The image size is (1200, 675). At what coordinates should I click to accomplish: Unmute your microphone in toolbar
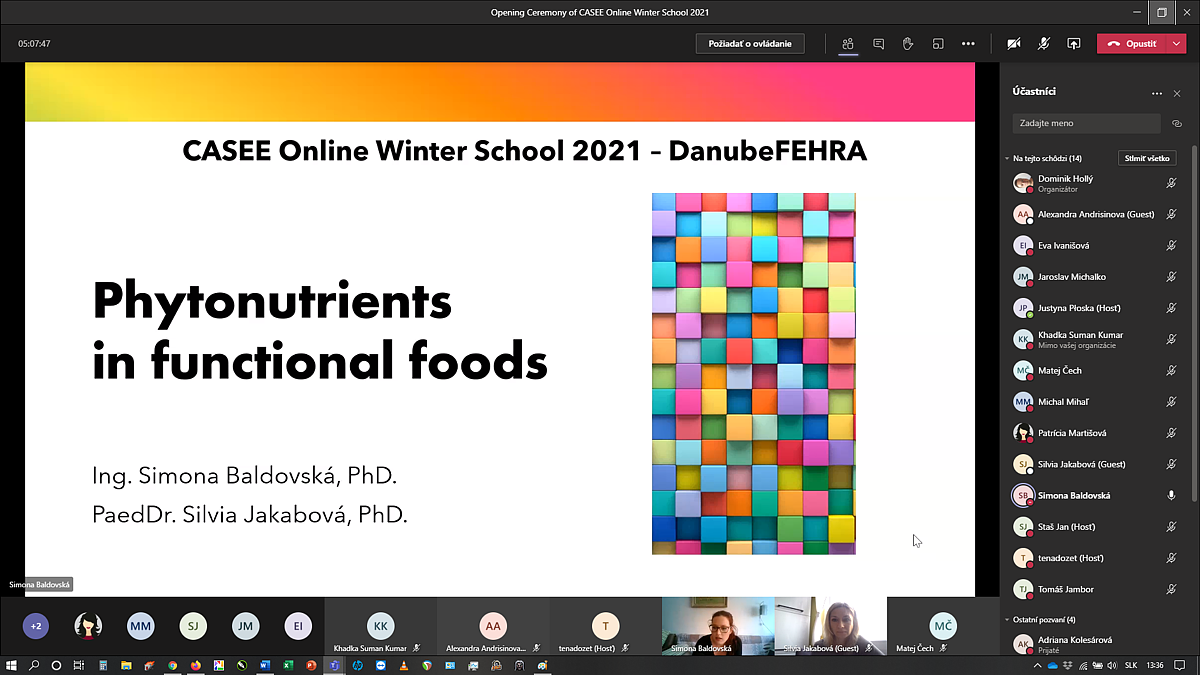[1044, 44]
